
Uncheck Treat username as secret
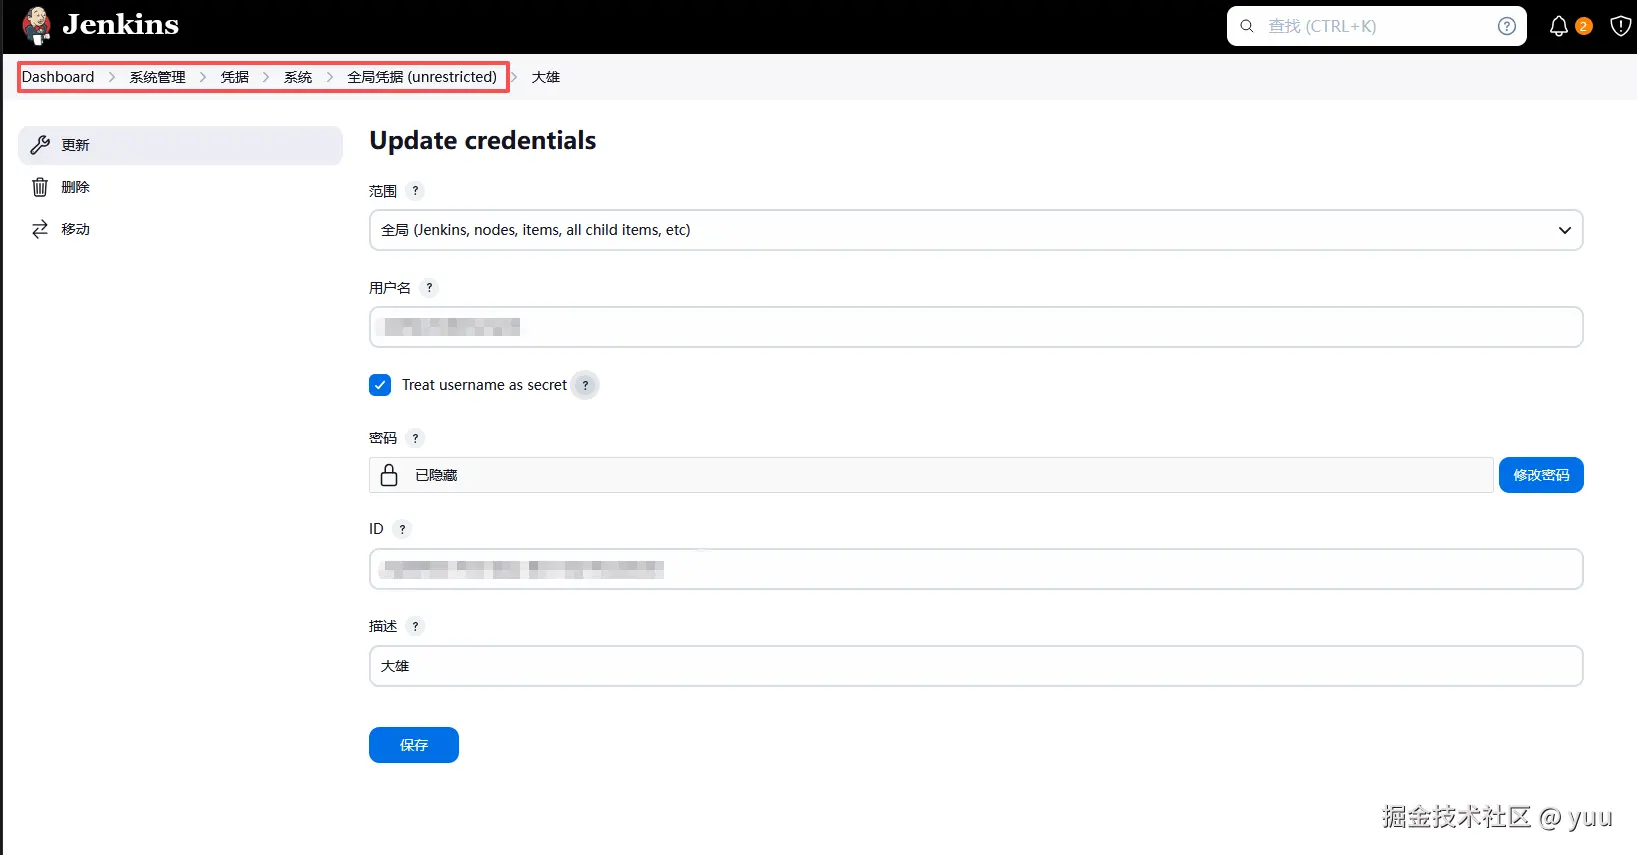(x=380, y=384)
